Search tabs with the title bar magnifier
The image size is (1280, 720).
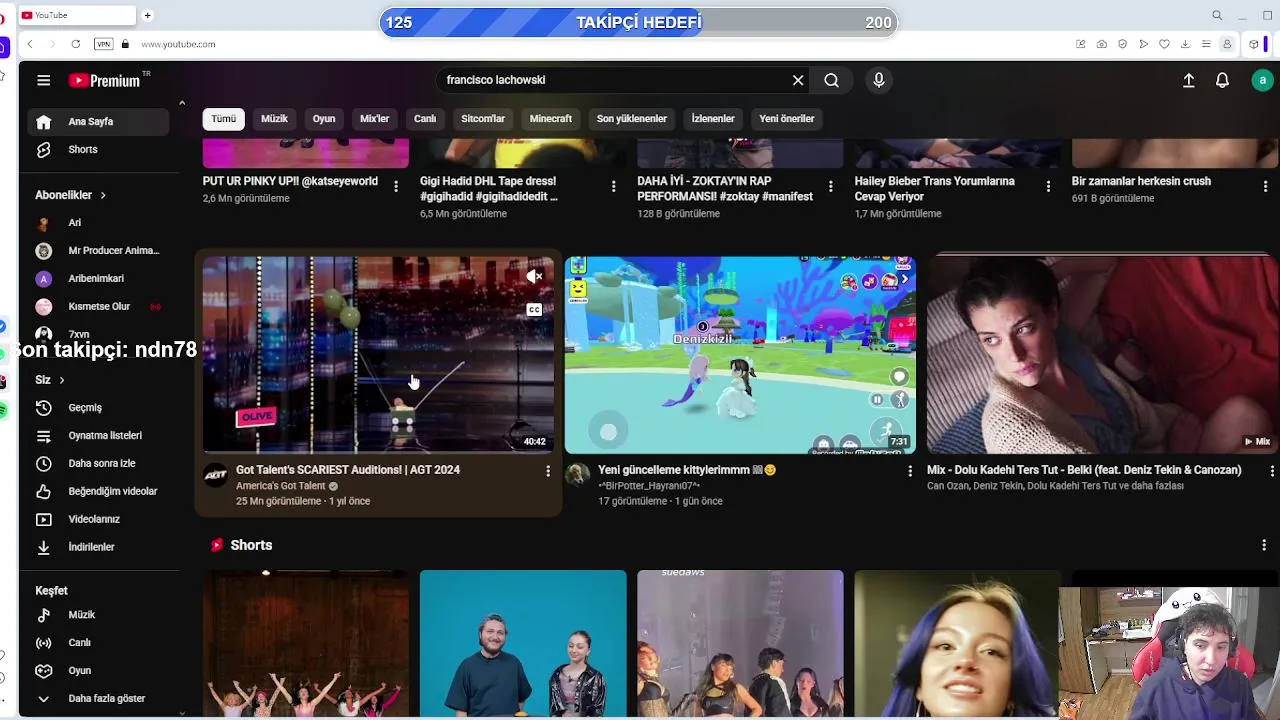(x=1217, y=15)
